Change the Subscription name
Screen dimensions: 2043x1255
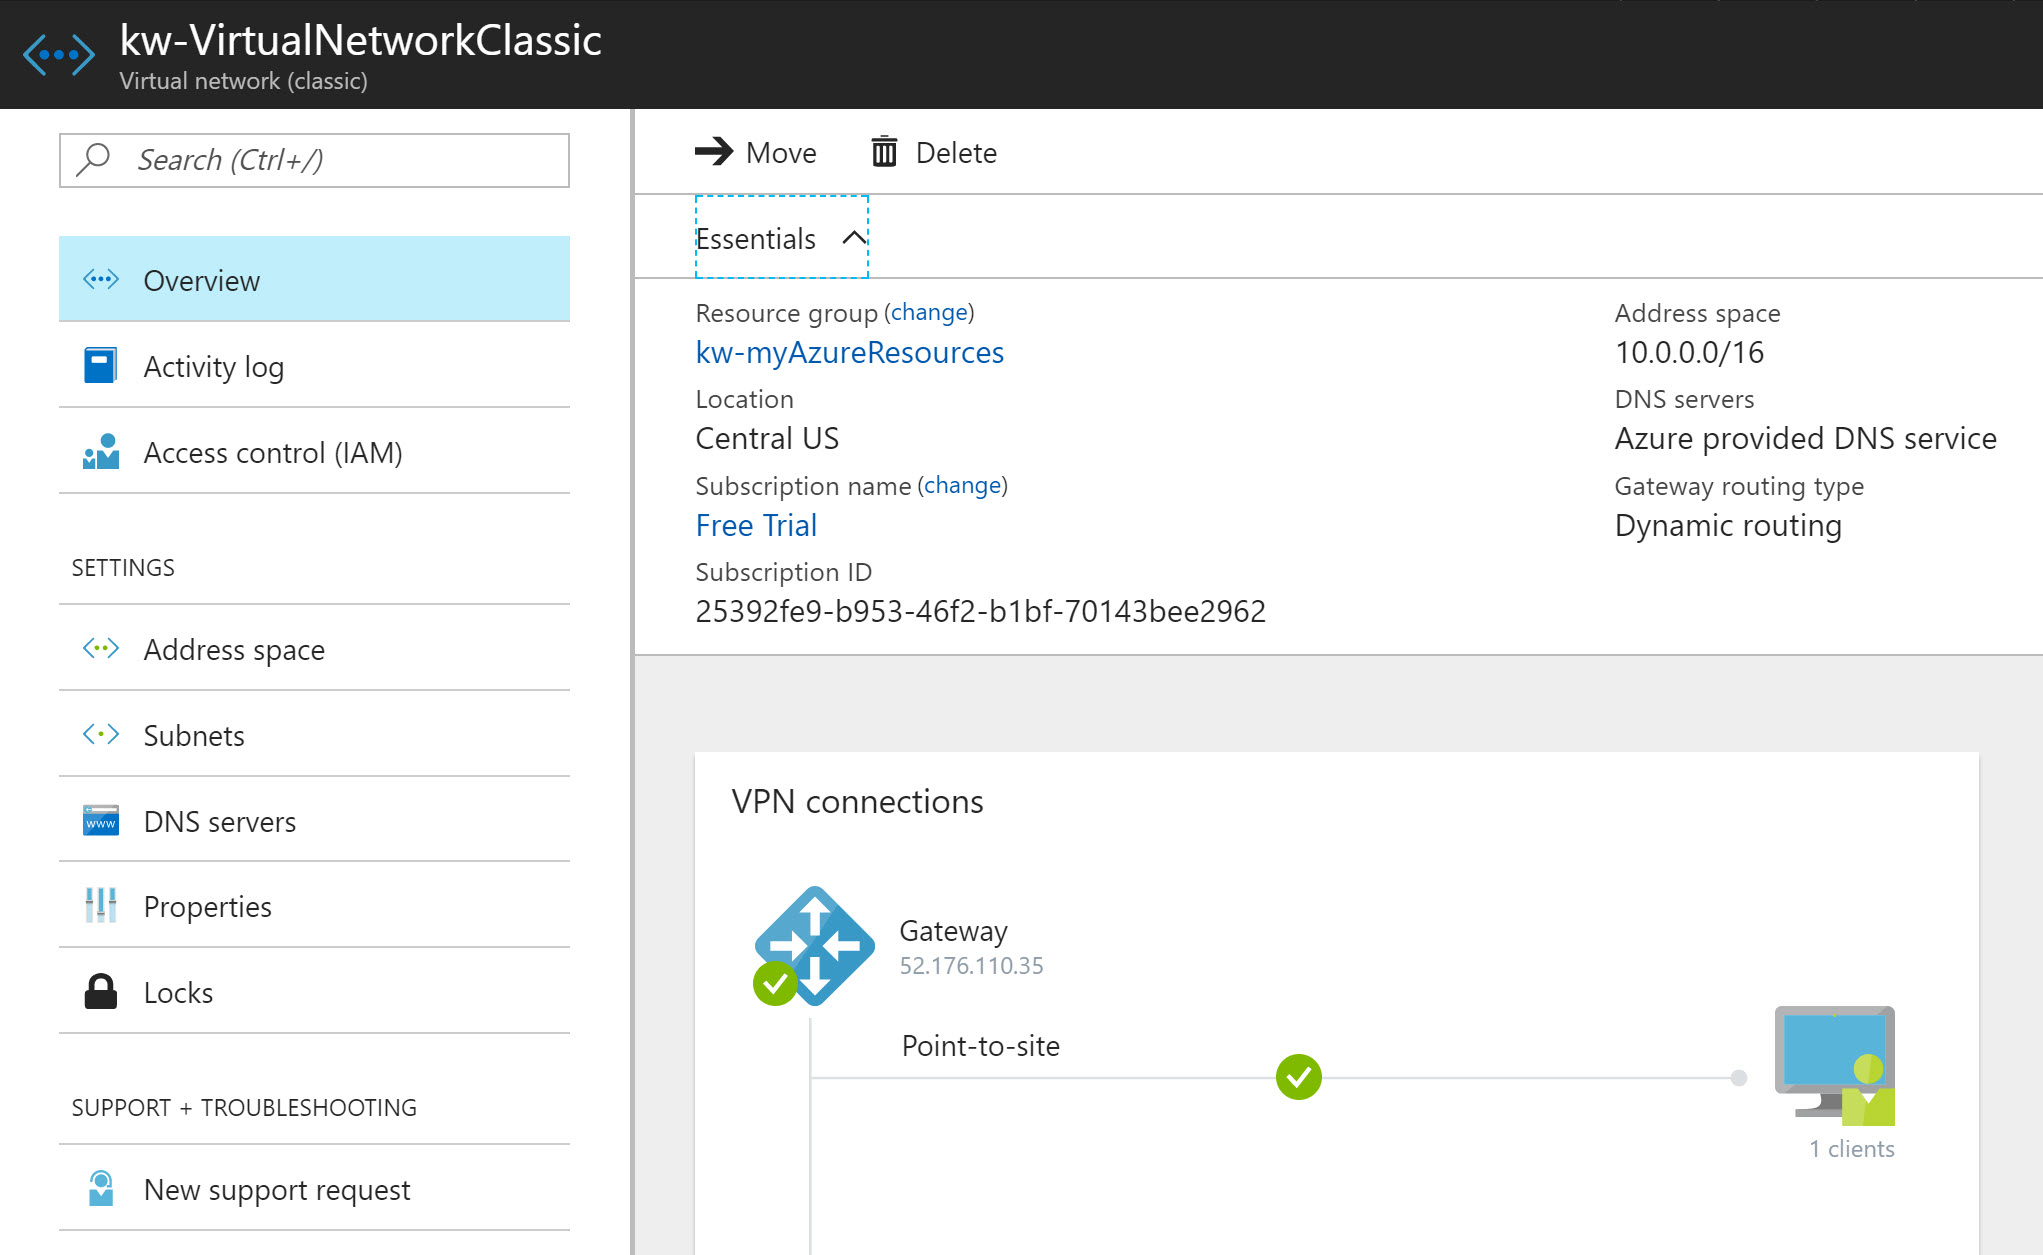click(962, 485)
